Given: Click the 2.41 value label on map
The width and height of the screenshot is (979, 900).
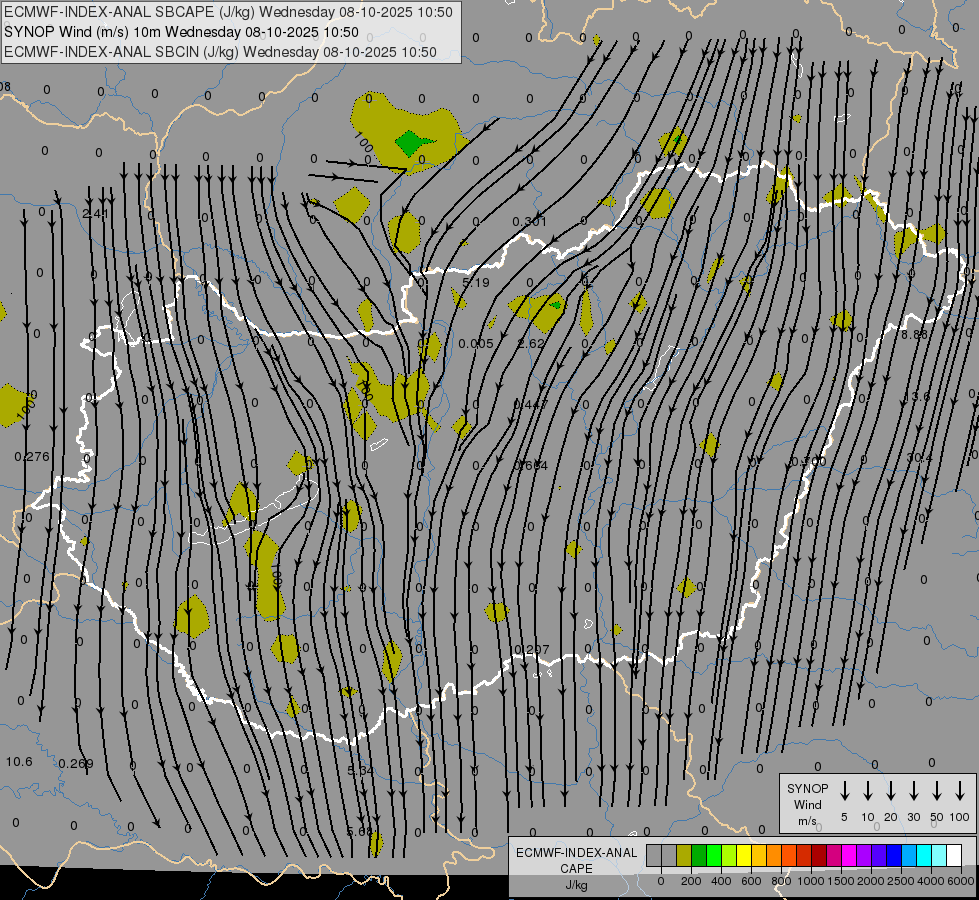Looking at the screenshot, I should [95, 214].
